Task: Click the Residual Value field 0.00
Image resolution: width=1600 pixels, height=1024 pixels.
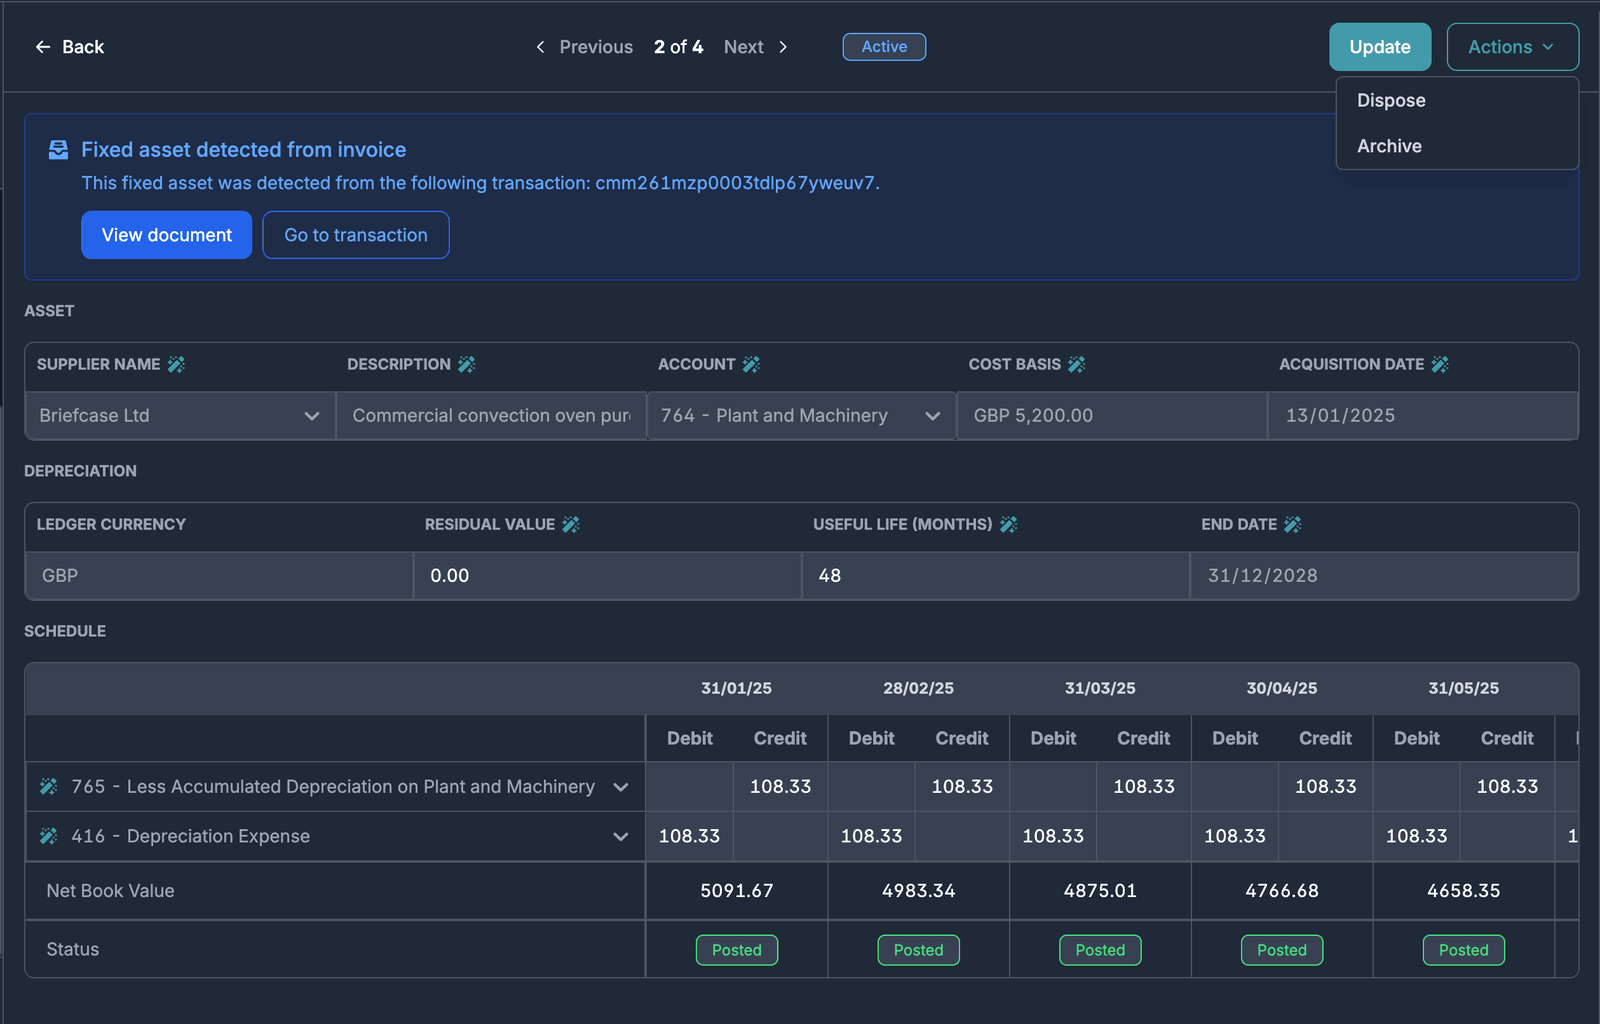Action: point(608,576)
